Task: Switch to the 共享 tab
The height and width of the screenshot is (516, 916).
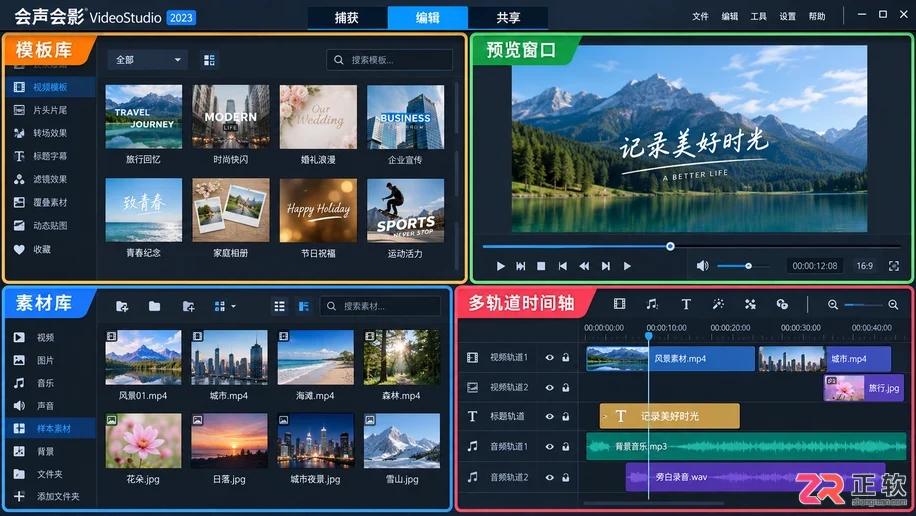Action: tap(508, 18)
